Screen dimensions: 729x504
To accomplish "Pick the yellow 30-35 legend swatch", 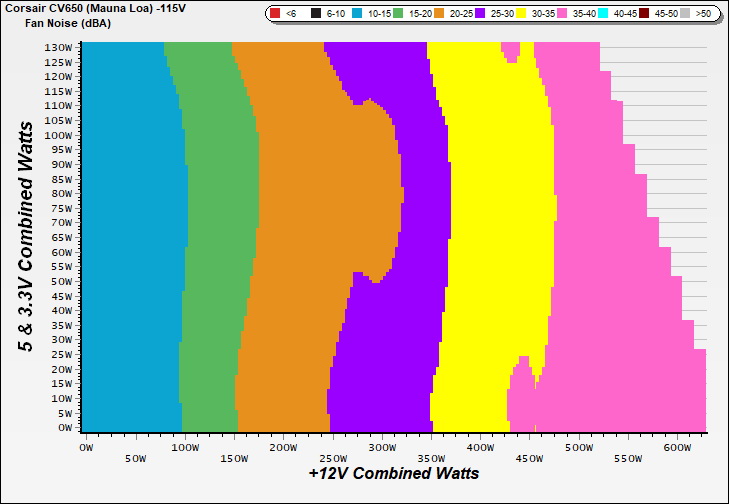I will 524,14.
